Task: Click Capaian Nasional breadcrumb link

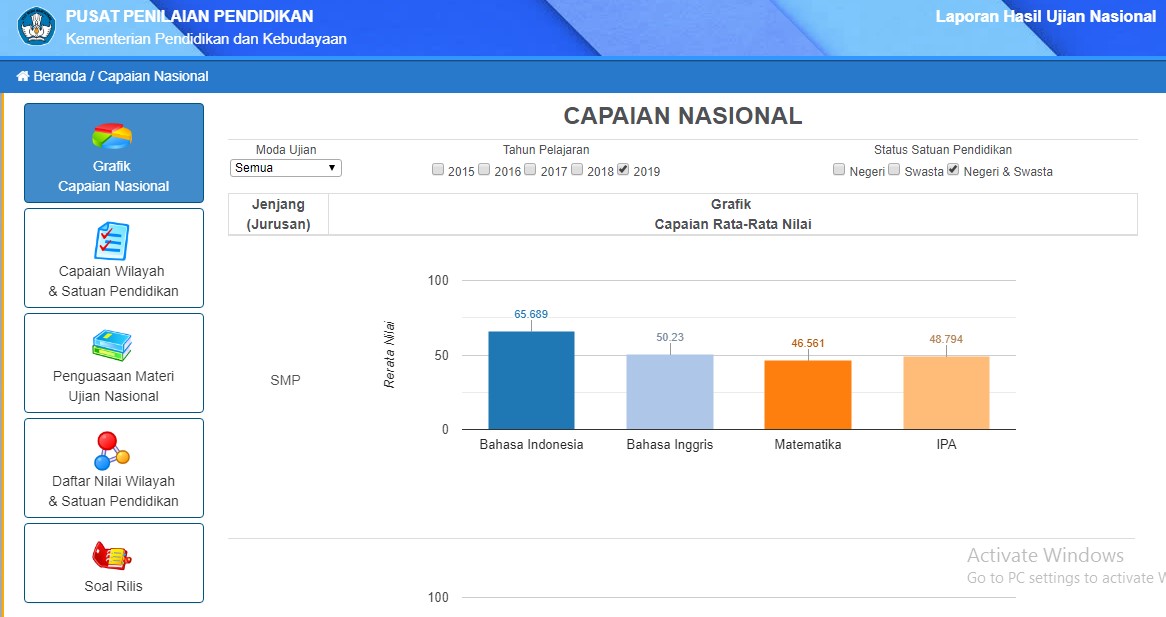Action: point(153,76)
